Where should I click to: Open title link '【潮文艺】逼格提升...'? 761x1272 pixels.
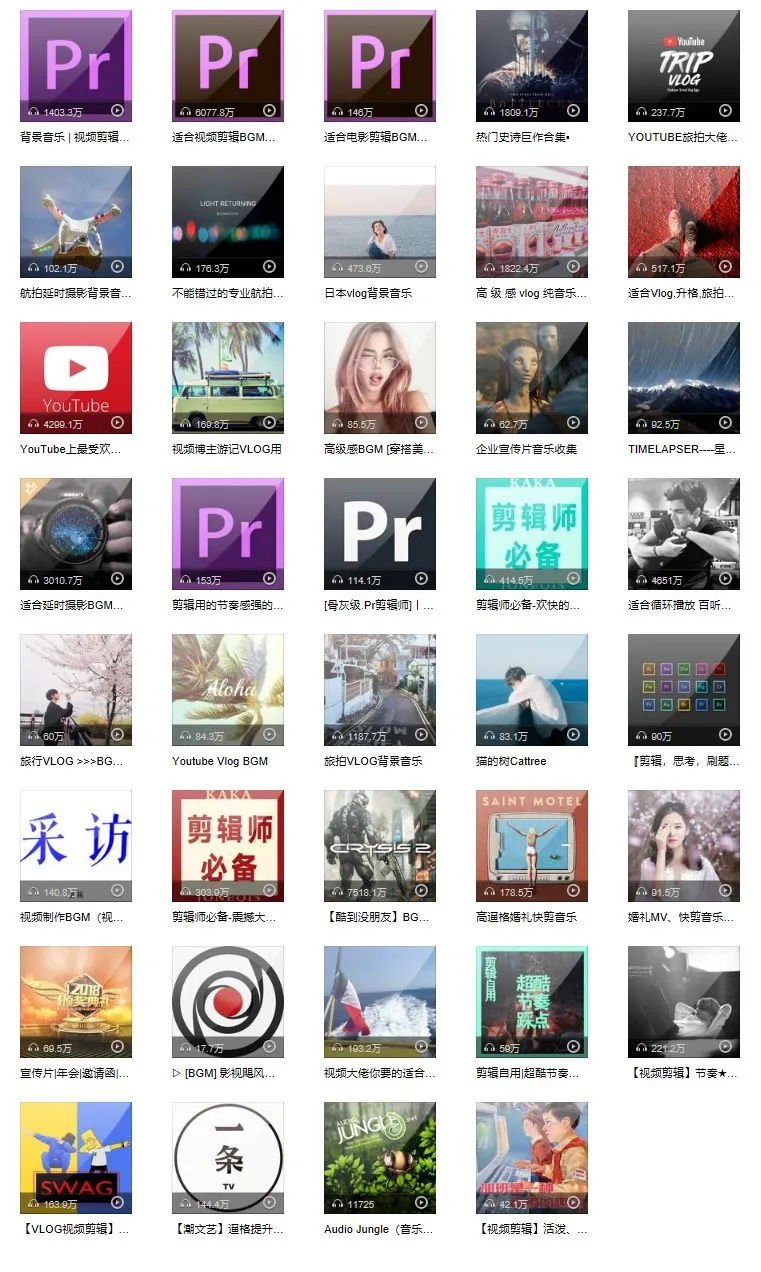(227, 1229)
